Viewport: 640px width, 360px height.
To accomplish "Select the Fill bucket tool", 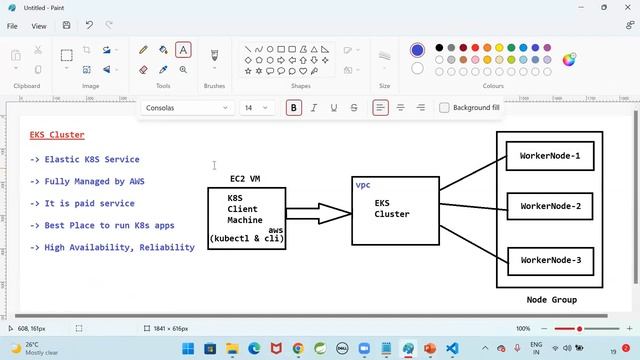I will pyautogui.click(x=163, y=50).
